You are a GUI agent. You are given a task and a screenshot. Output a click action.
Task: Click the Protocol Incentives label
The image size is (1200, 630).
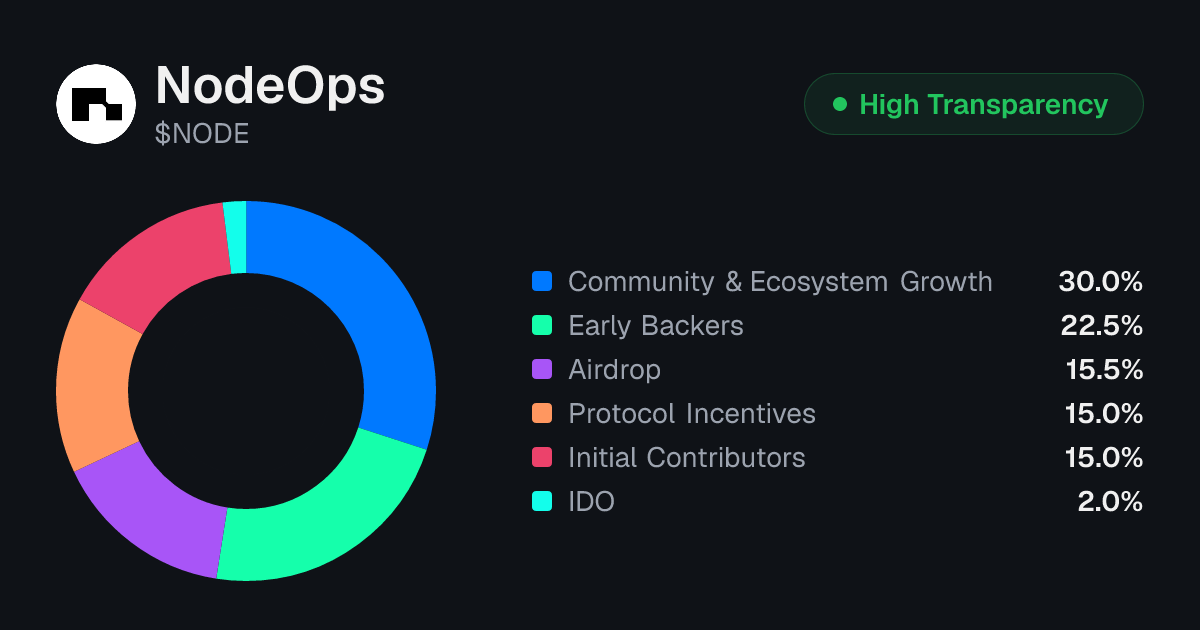click(692, 414)
